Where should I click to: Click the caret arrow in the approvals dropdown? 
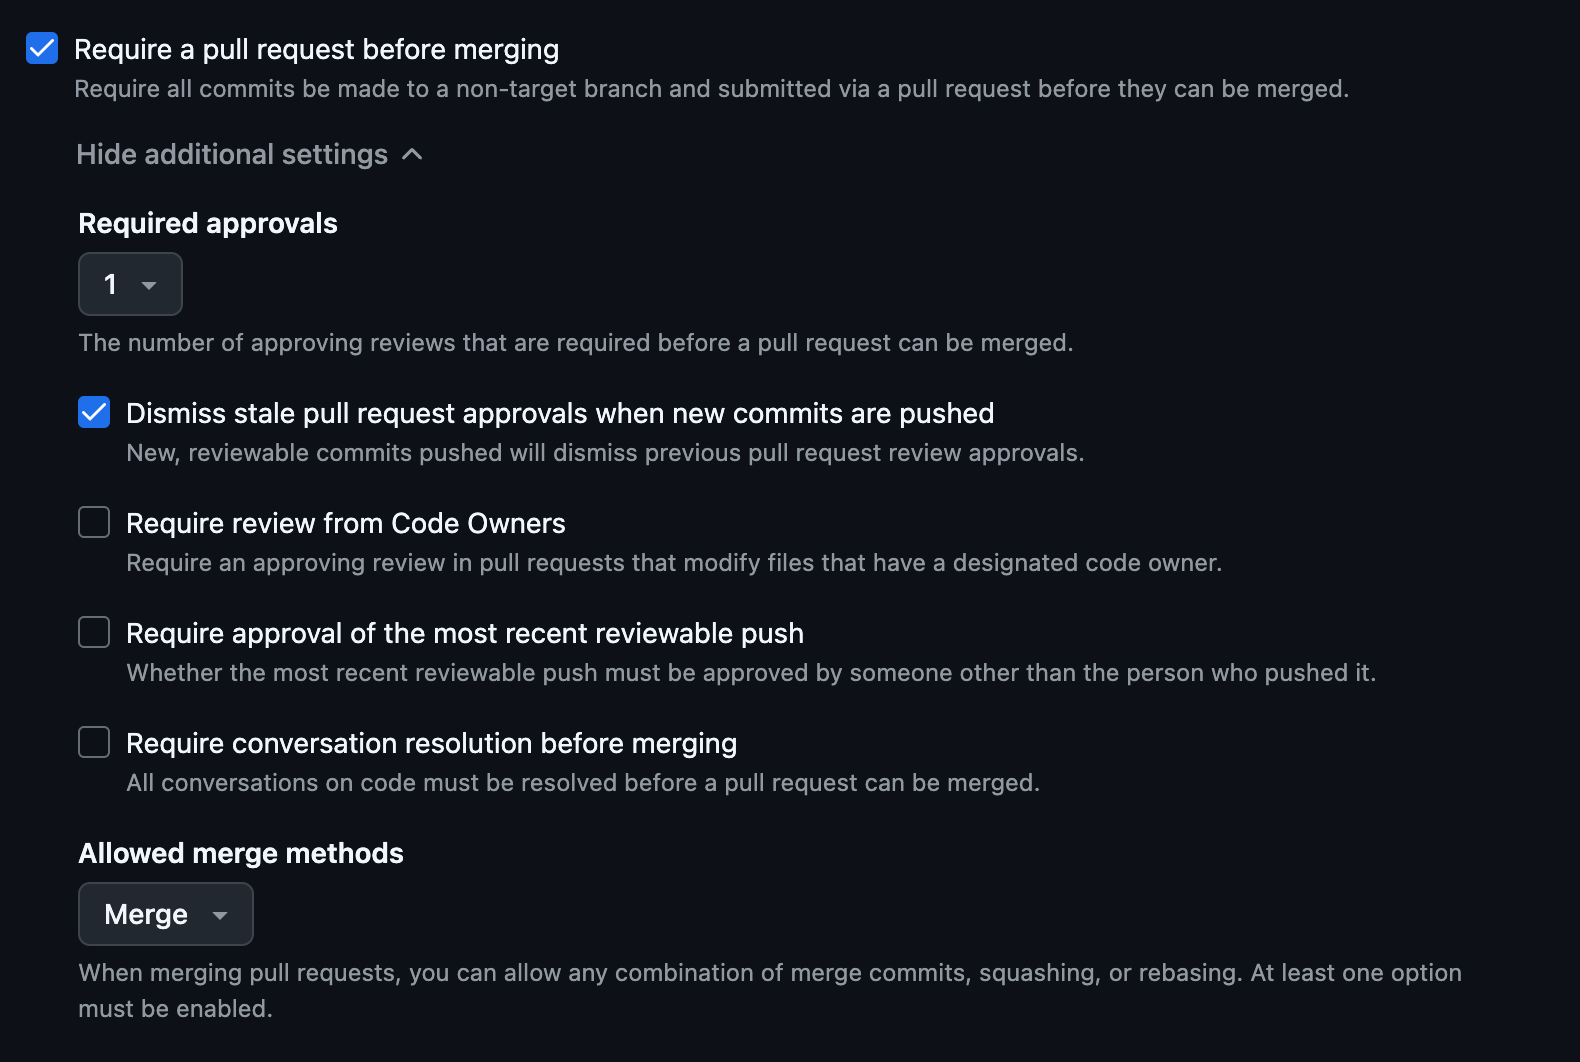click(x=149, y=285)
